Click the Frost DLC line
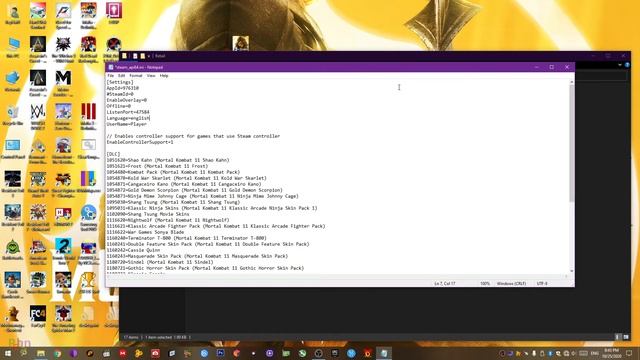Viewport: 640px width, 360px height. (x=157, y=166)
